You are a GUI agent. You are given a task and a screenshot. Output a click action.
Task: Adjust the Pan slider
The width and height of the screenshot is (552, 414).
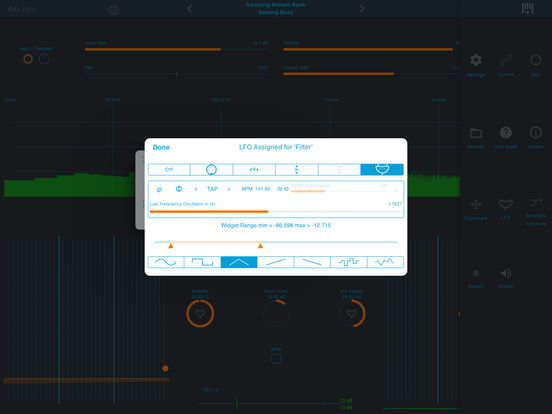point(176,74)
